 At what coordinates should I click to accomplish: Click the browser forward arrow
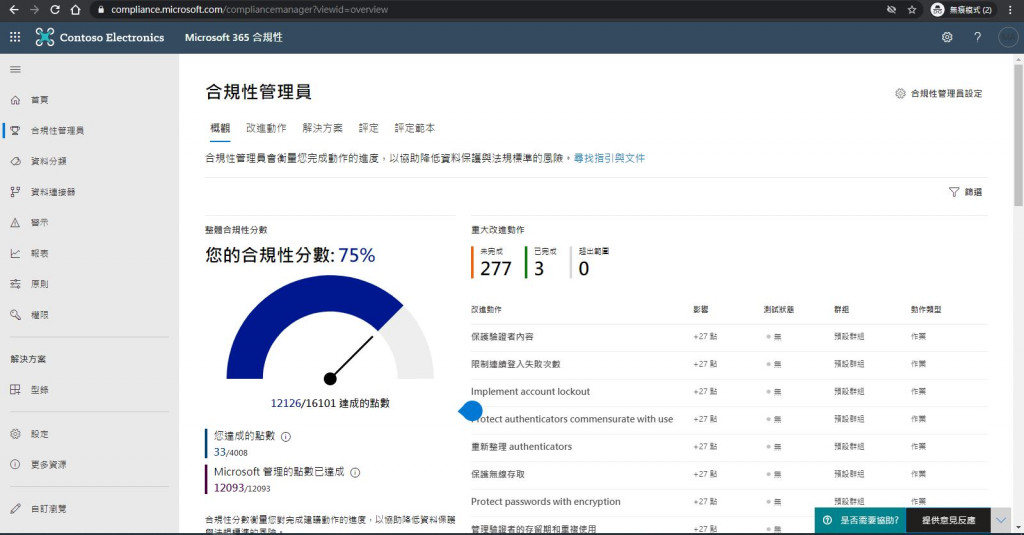[x=35, y=10]
